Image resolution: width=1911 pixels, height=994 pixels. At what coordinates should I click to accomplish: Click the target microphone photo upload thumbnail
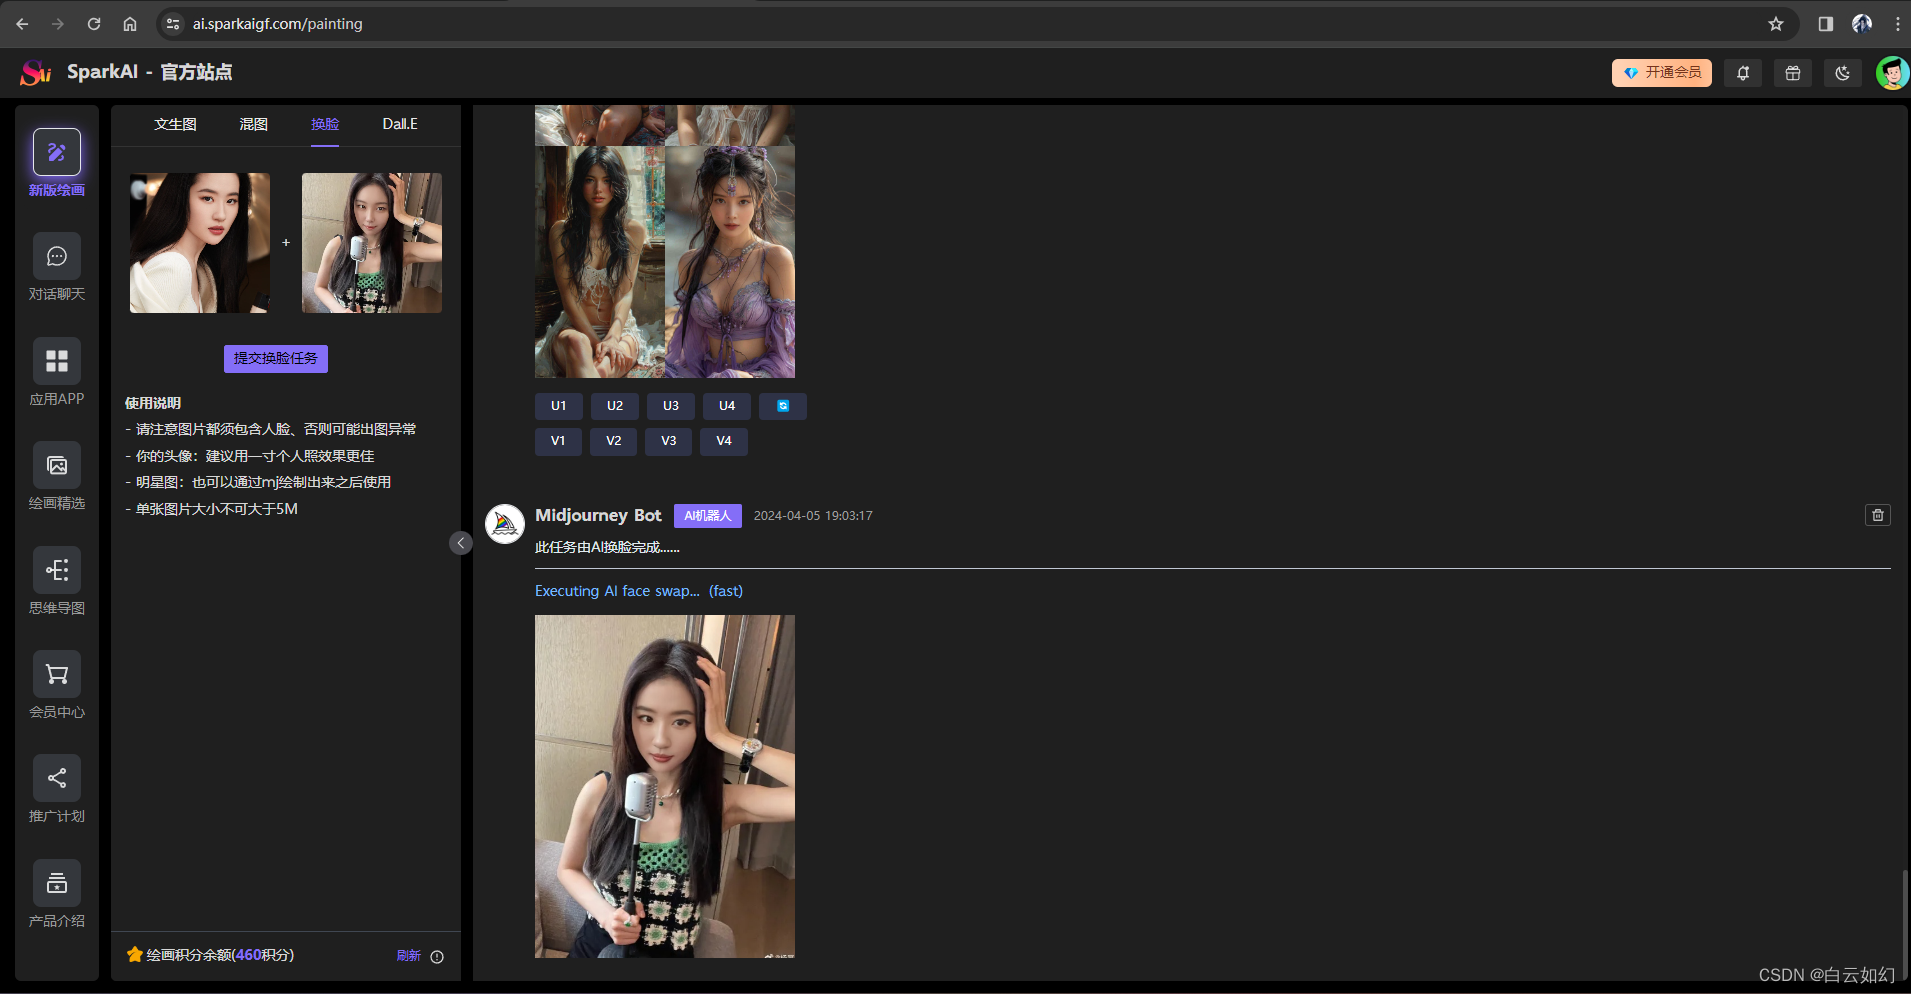pyautogui.click(x=372, y=243)
